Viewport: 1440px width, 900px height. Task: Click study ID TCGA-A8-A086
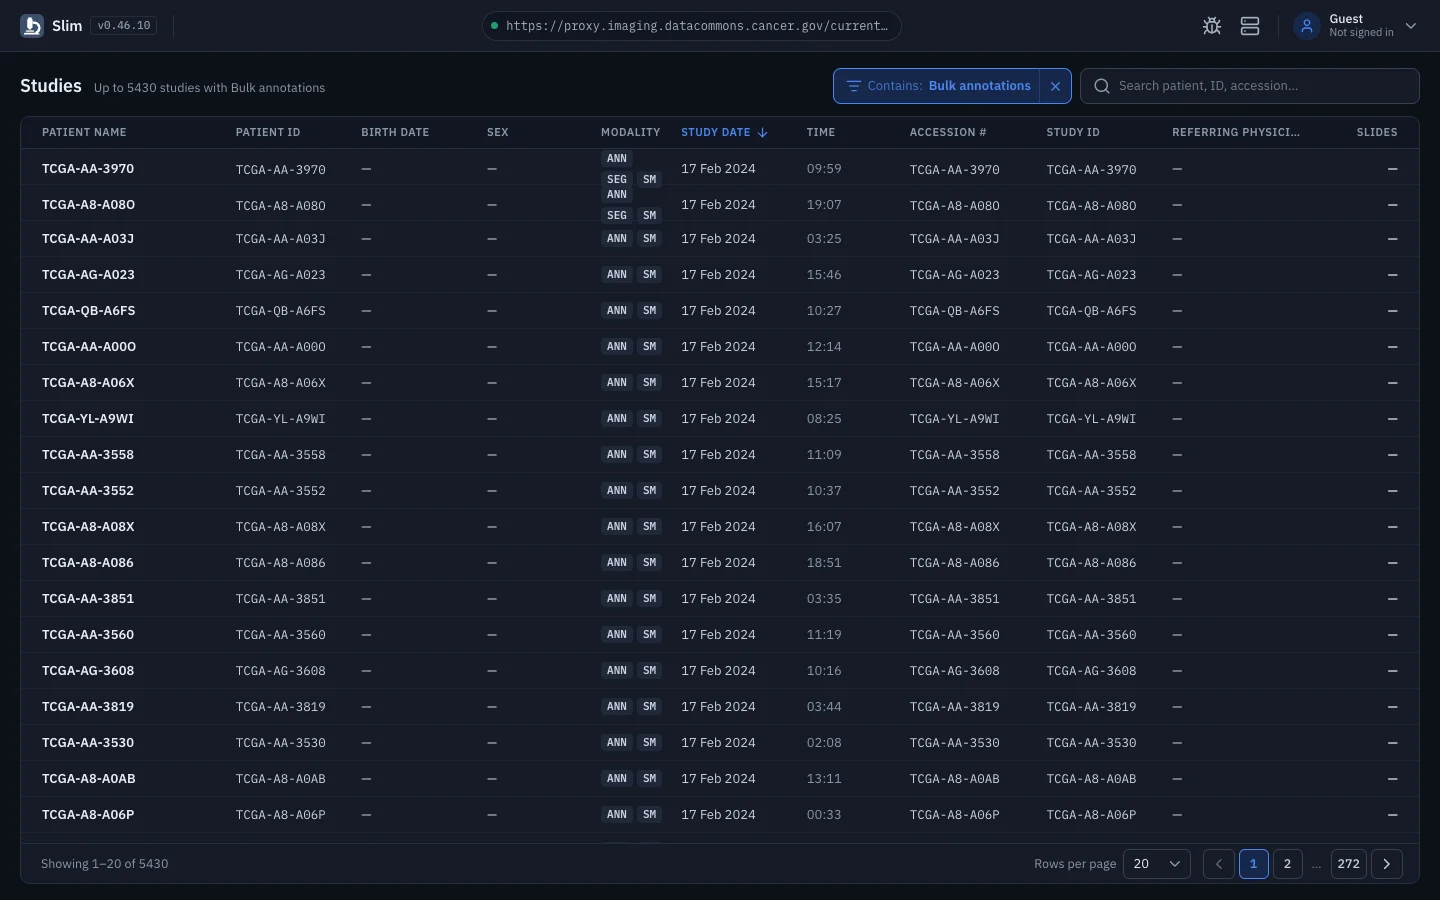click(1092, 563)
